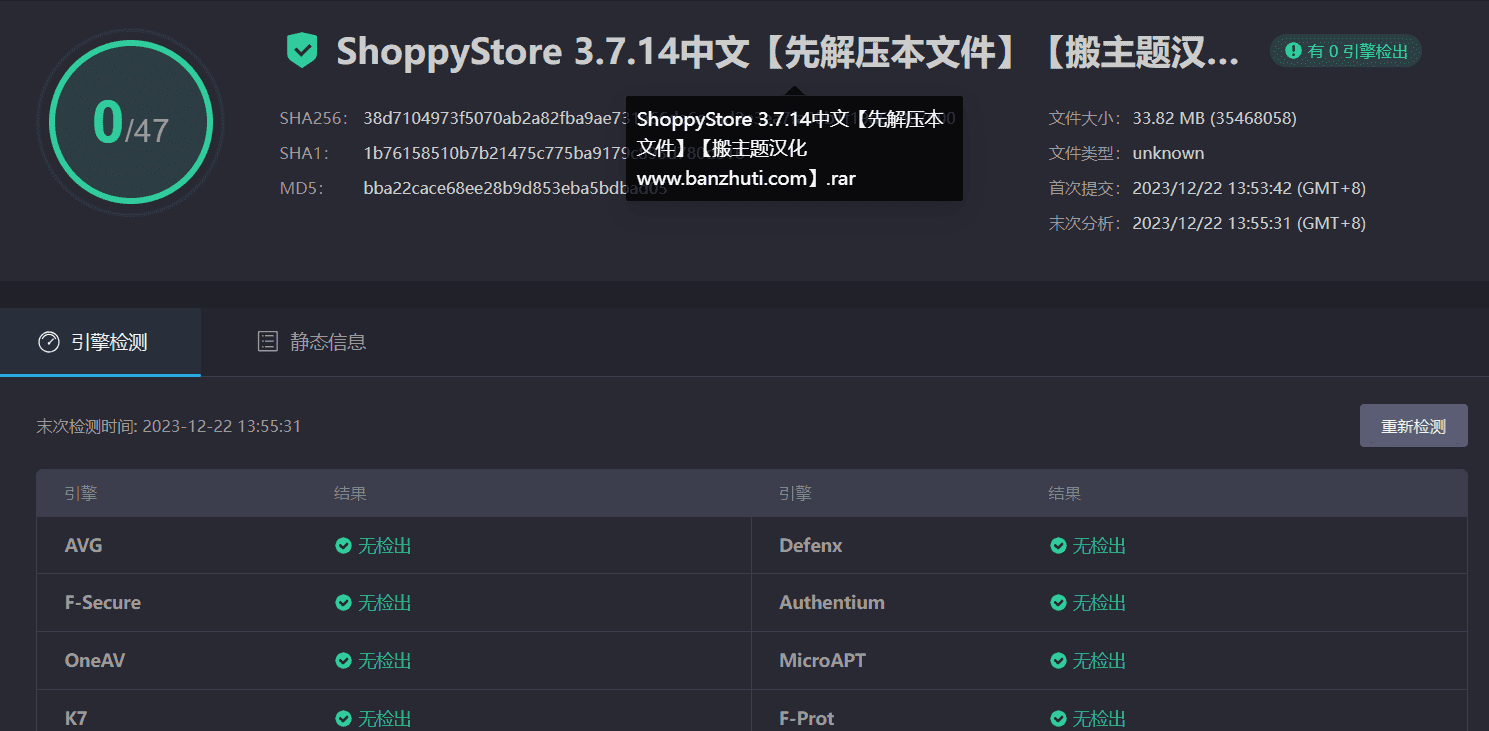The image size is (1489, 731).
Task: Click the K7 result check icon
Action: tap(343, 718)
